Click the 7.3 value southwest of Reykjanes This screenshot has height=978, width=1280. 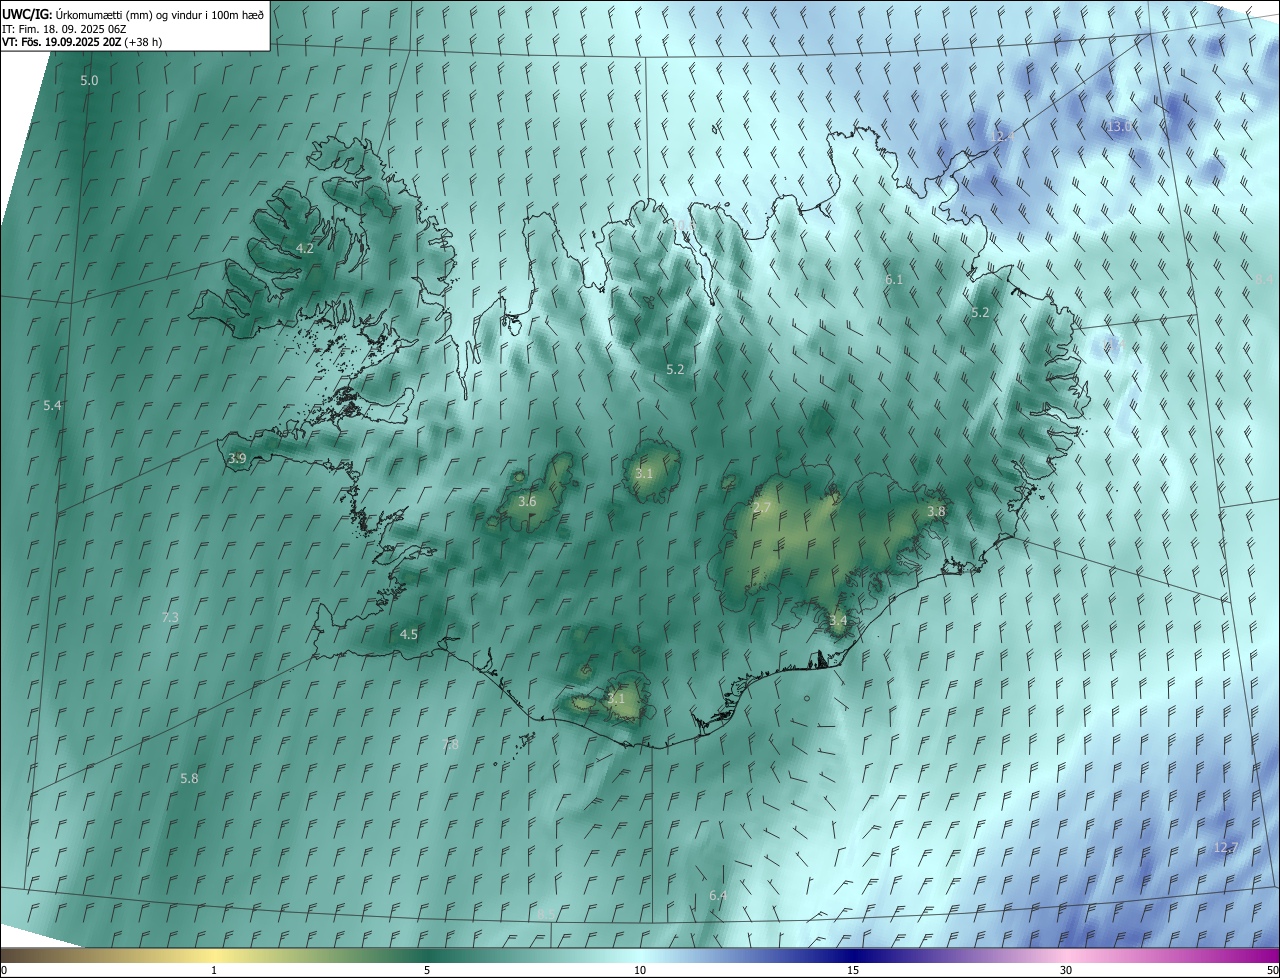click(x=170, y=617)
